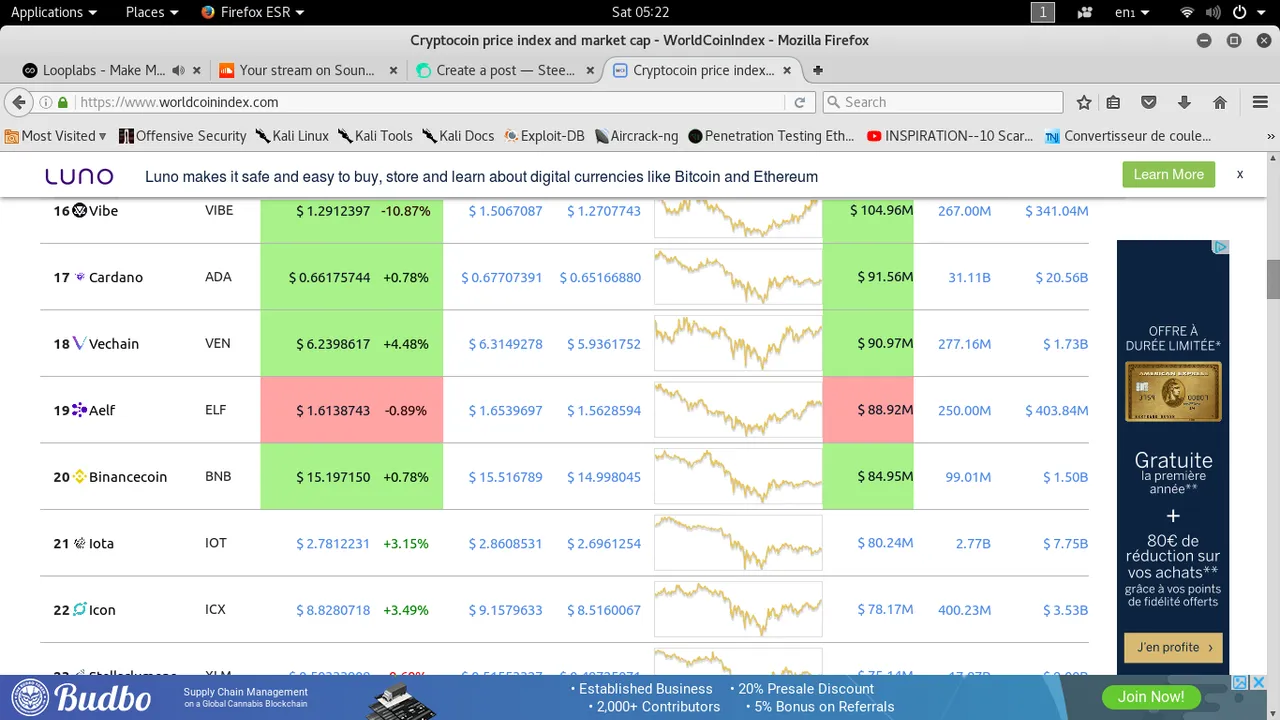Click the Vechain coin logo icon
The width and height of the screenshot is (1280, 720).
pyautogui.click(x=80, y=343)
